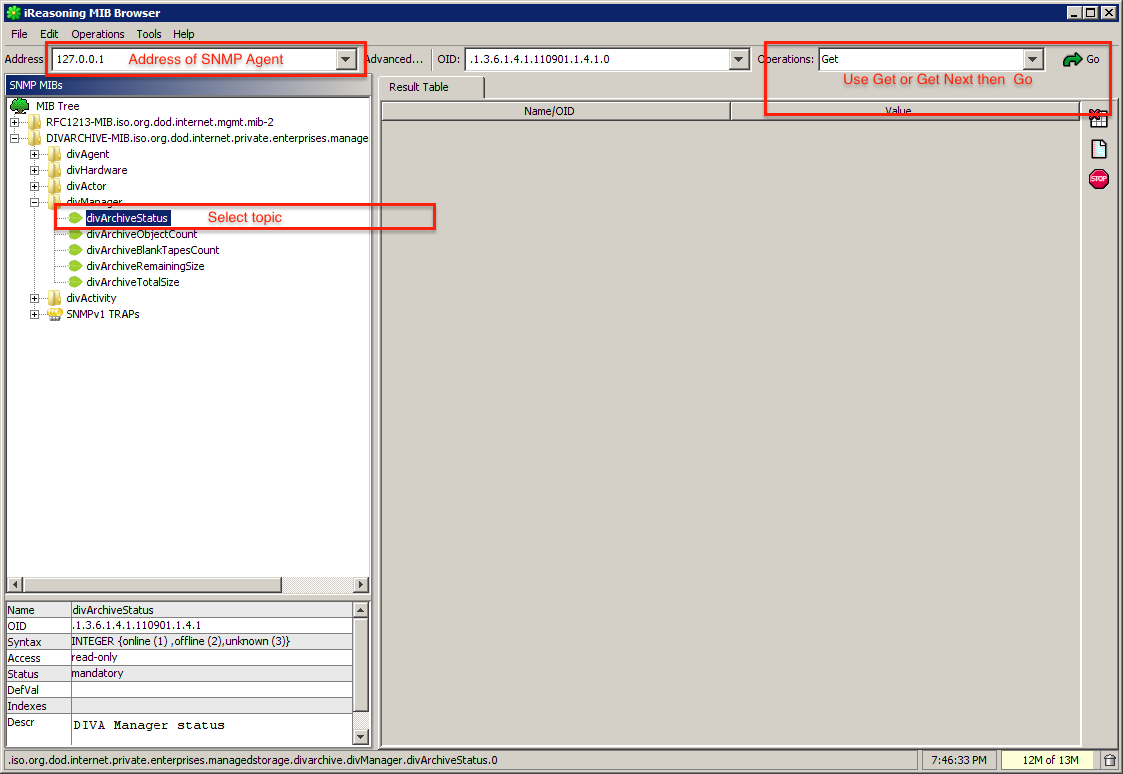Stop the running SNMP operation
Viewport: 1123px width, 774px height.
tap(1098, 179)
